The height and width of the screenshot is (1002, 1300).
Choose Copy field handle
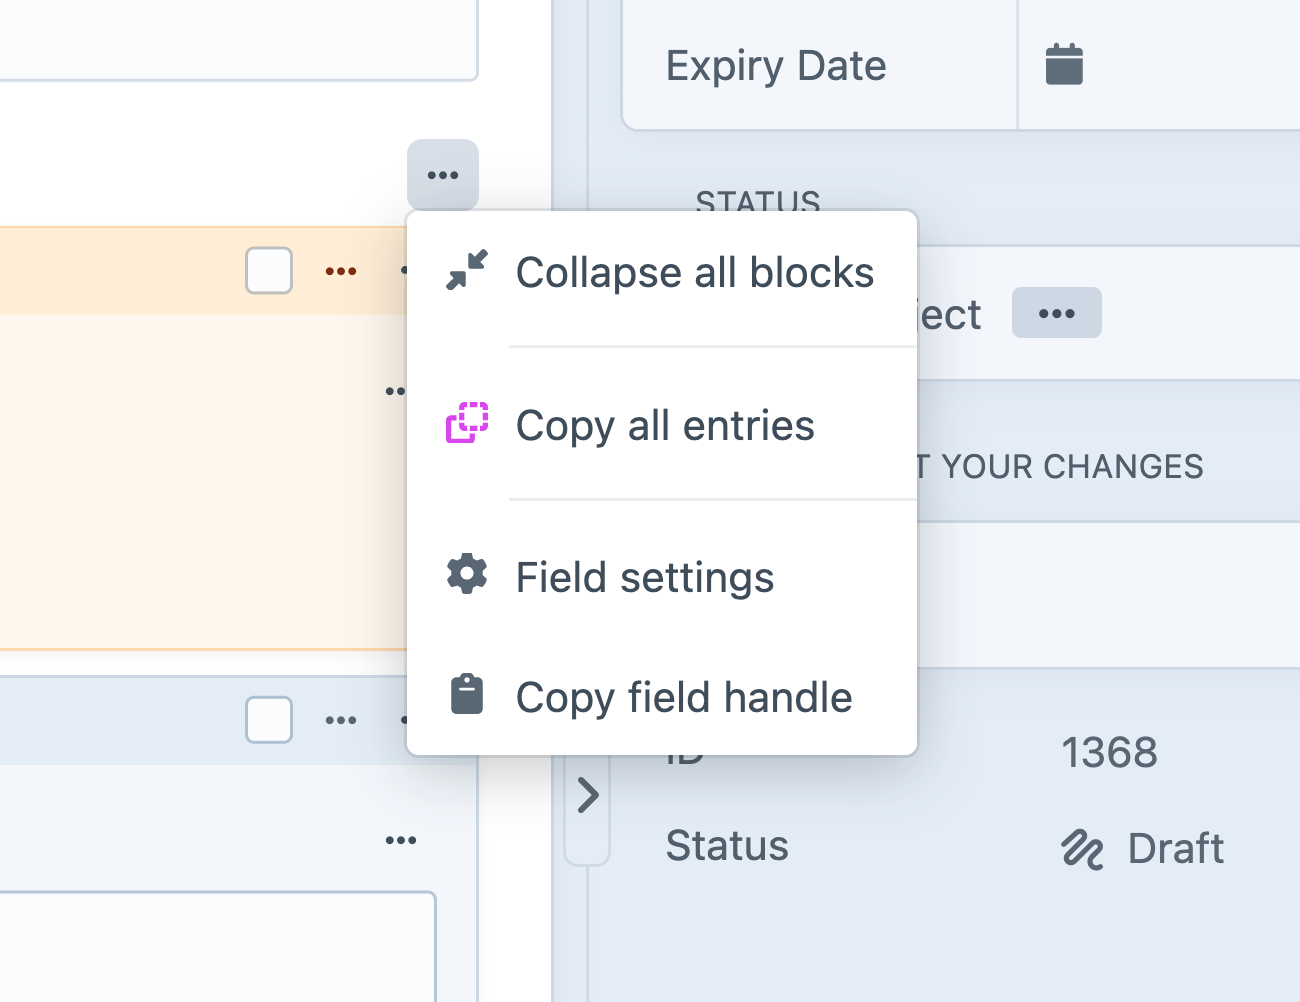(684, 698)
